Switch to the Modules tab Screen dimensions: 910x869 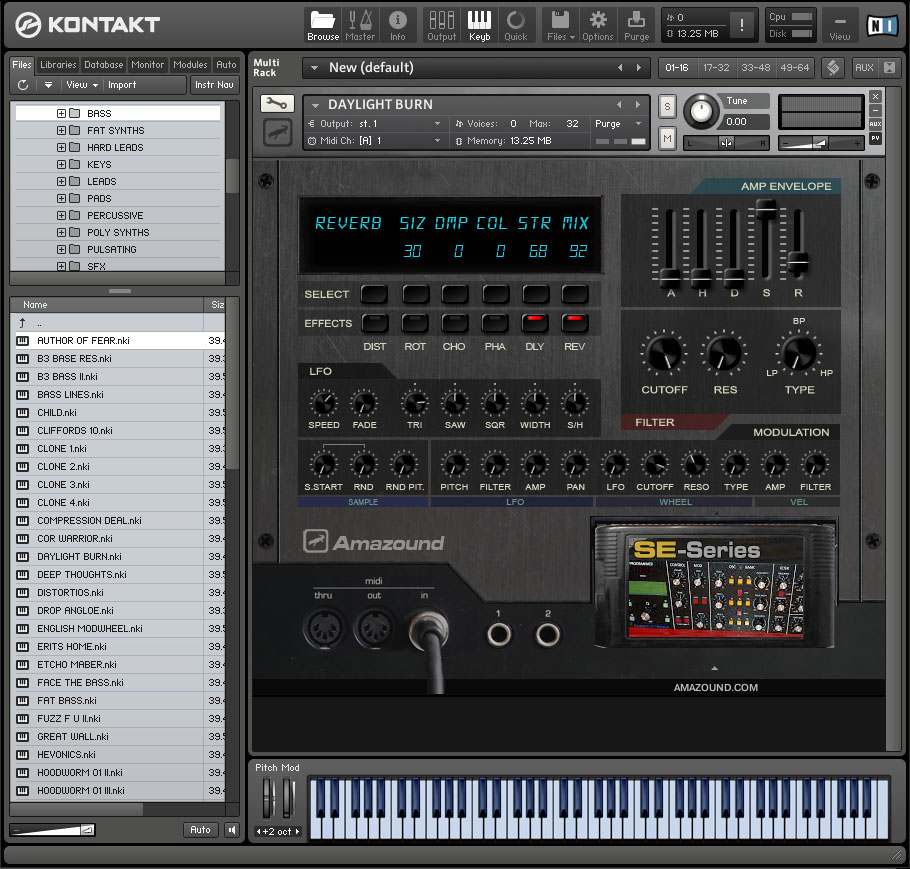click(x=190, y=64)
